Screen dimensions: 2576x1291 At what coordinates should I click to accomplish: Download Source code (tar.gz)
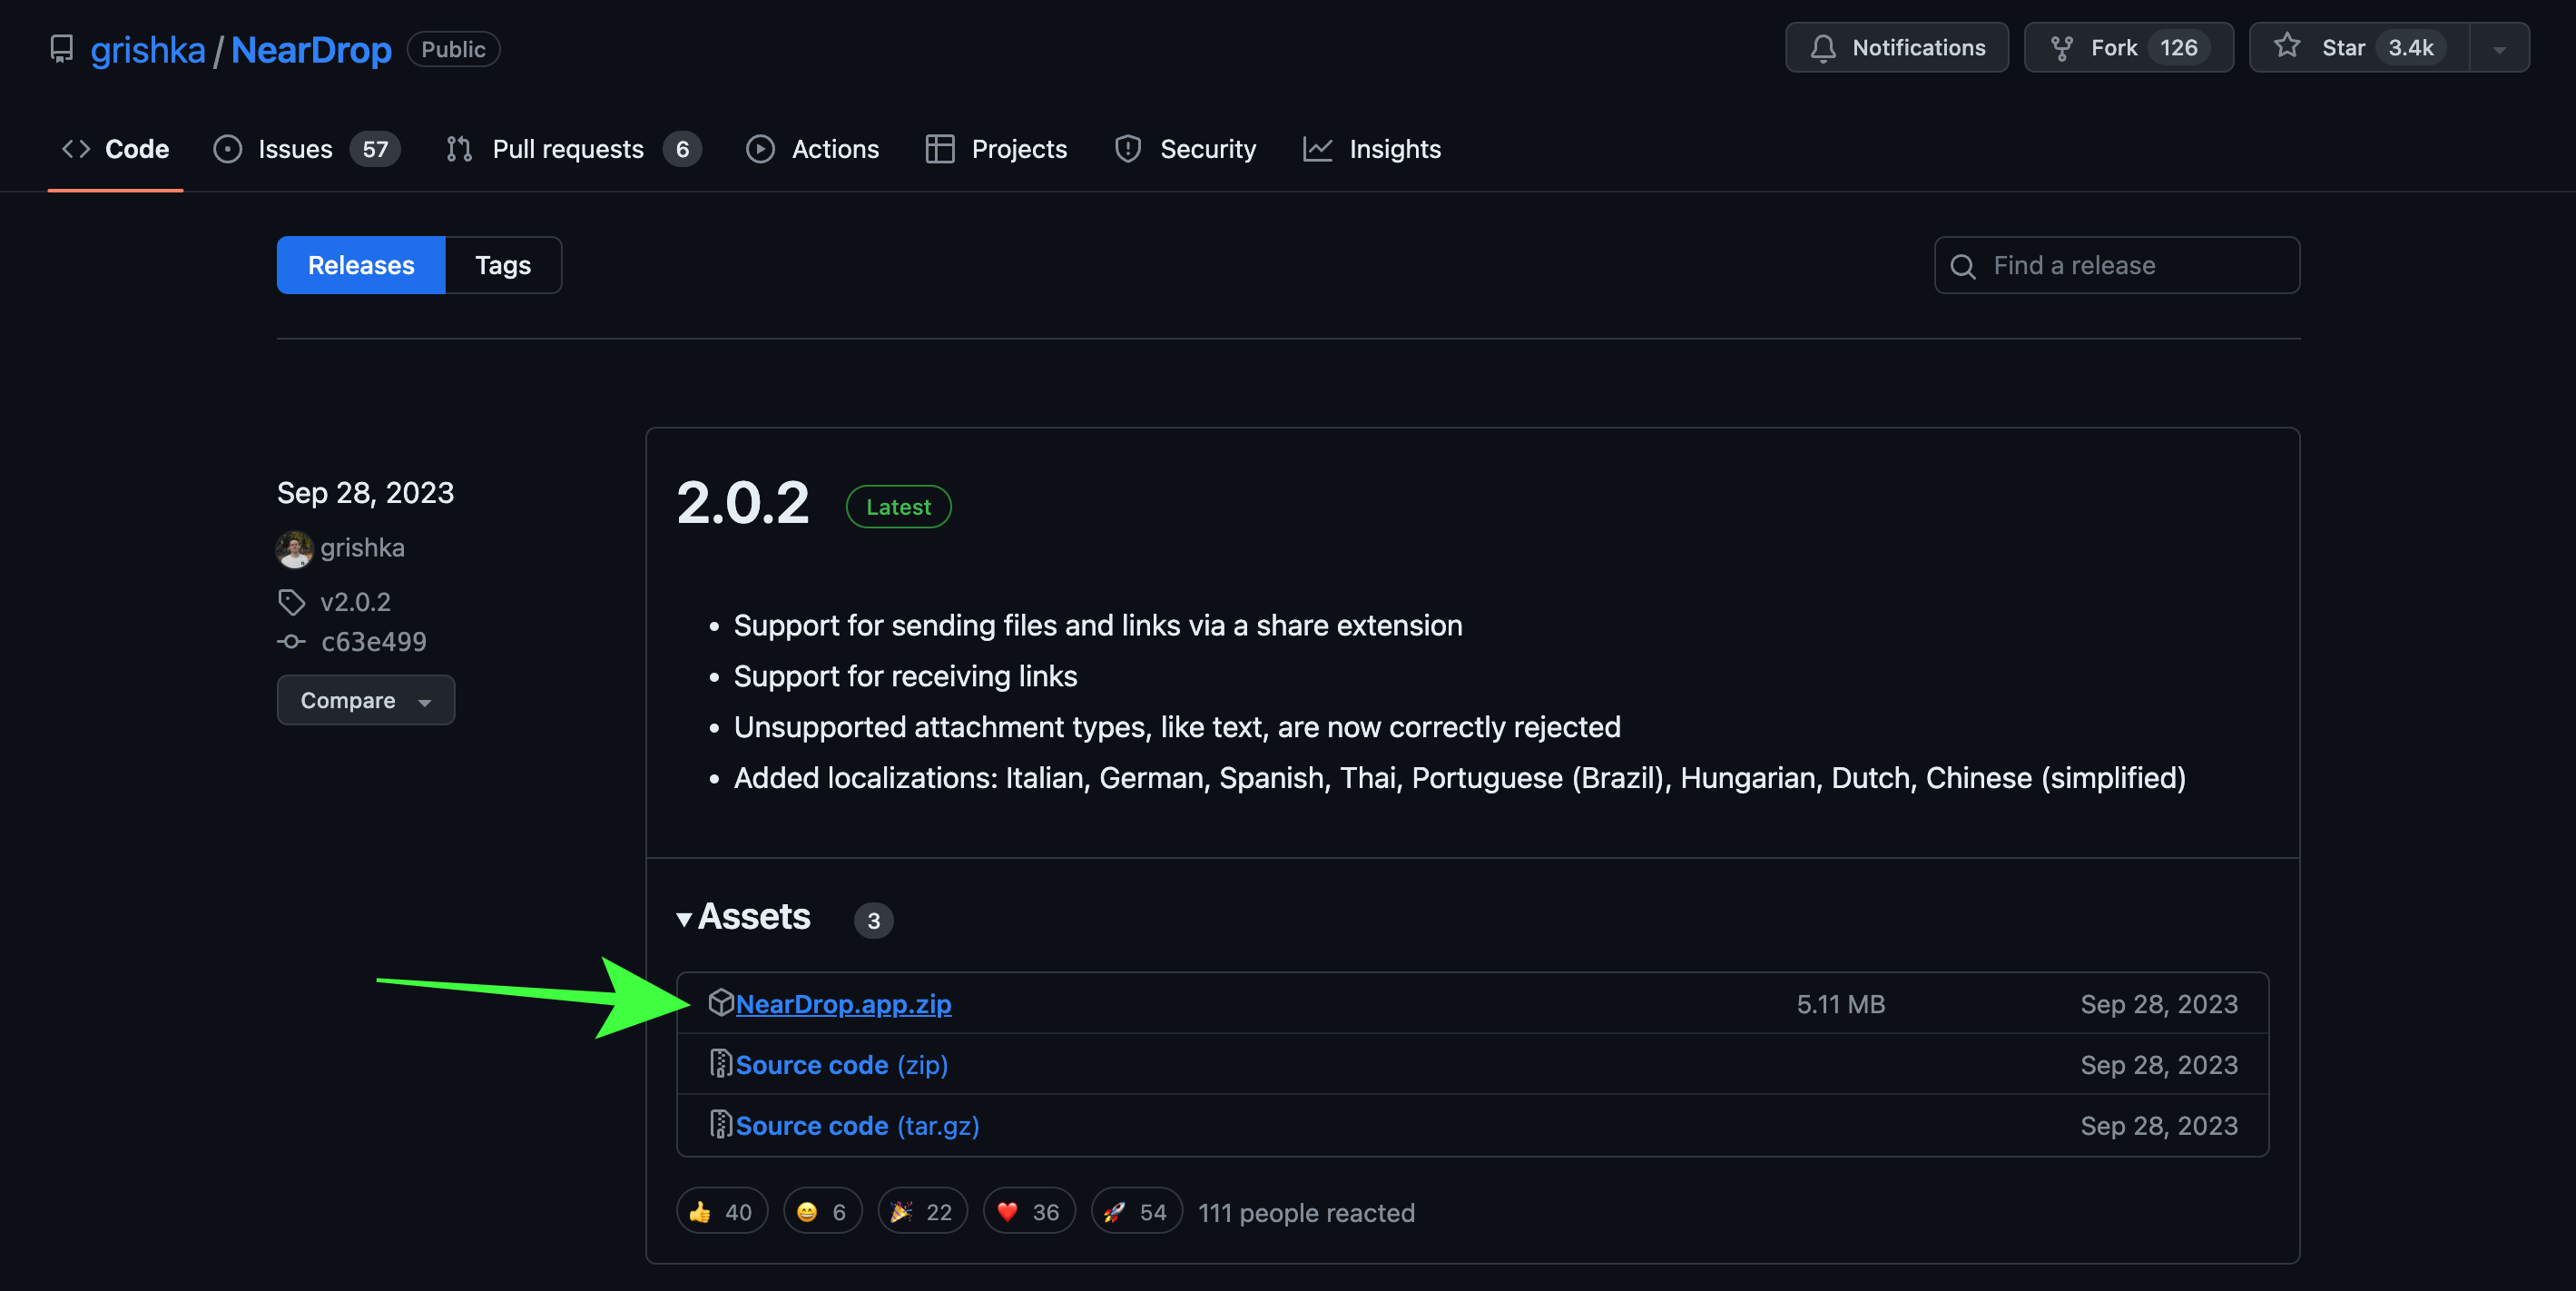(857, 1126)
